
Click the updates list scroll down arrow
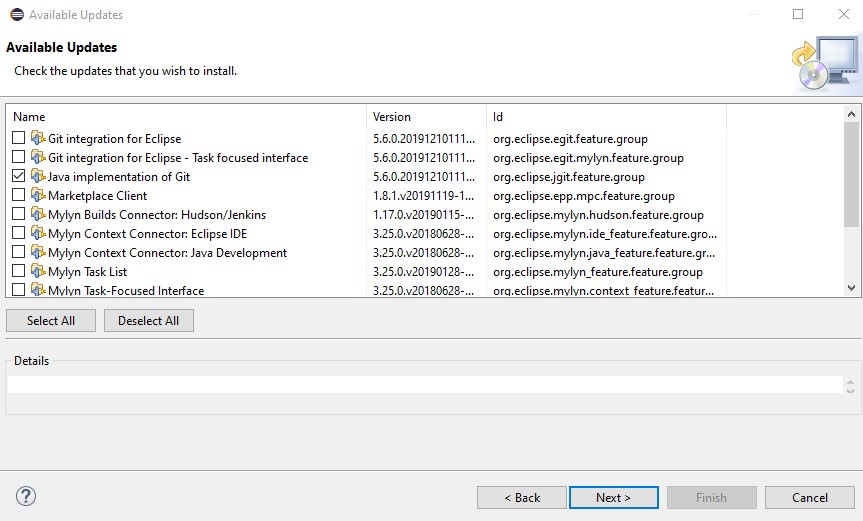[851, 288]
